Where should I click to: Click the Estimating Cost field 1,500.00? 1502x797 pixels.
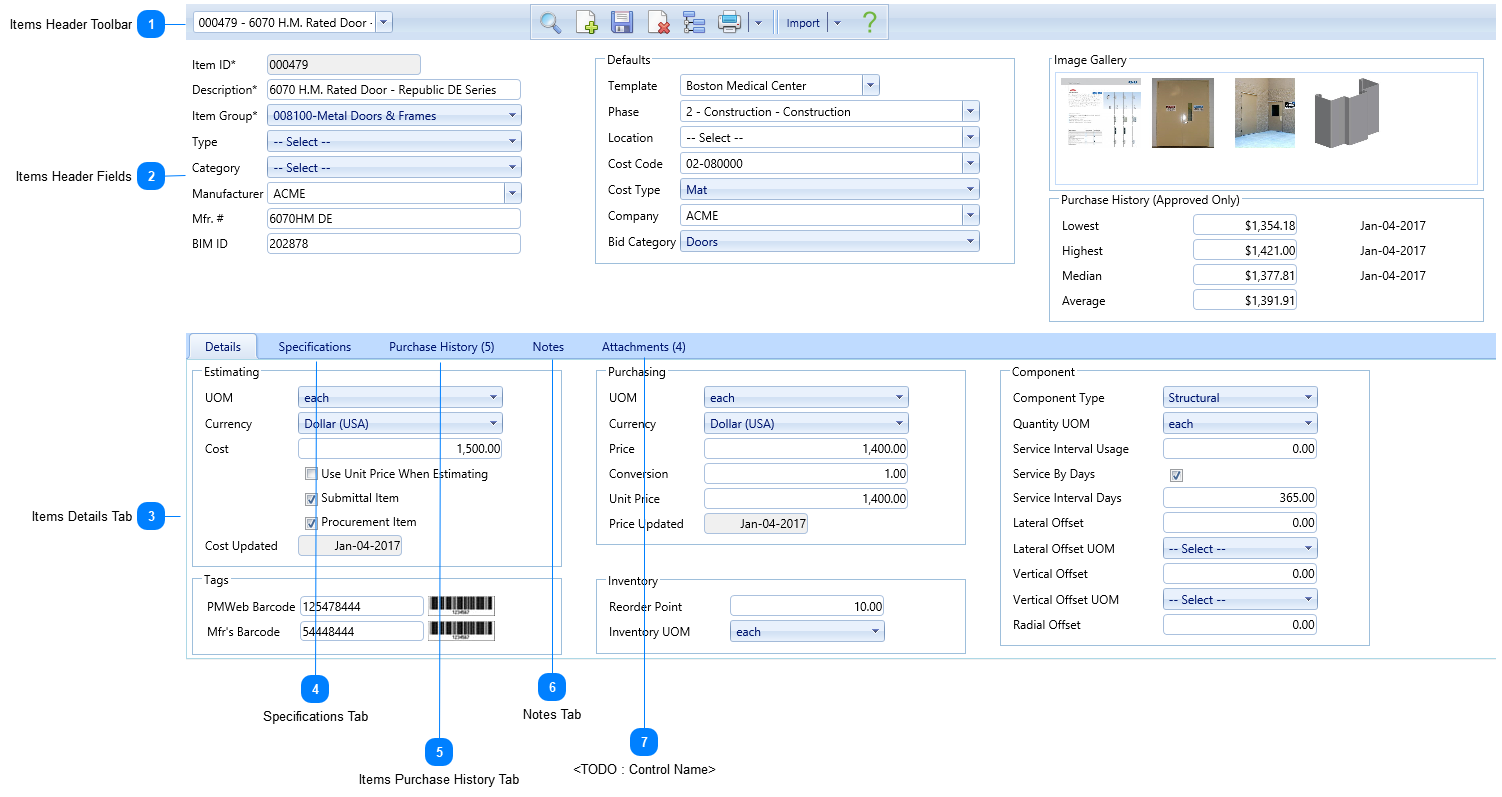(400, 449)
